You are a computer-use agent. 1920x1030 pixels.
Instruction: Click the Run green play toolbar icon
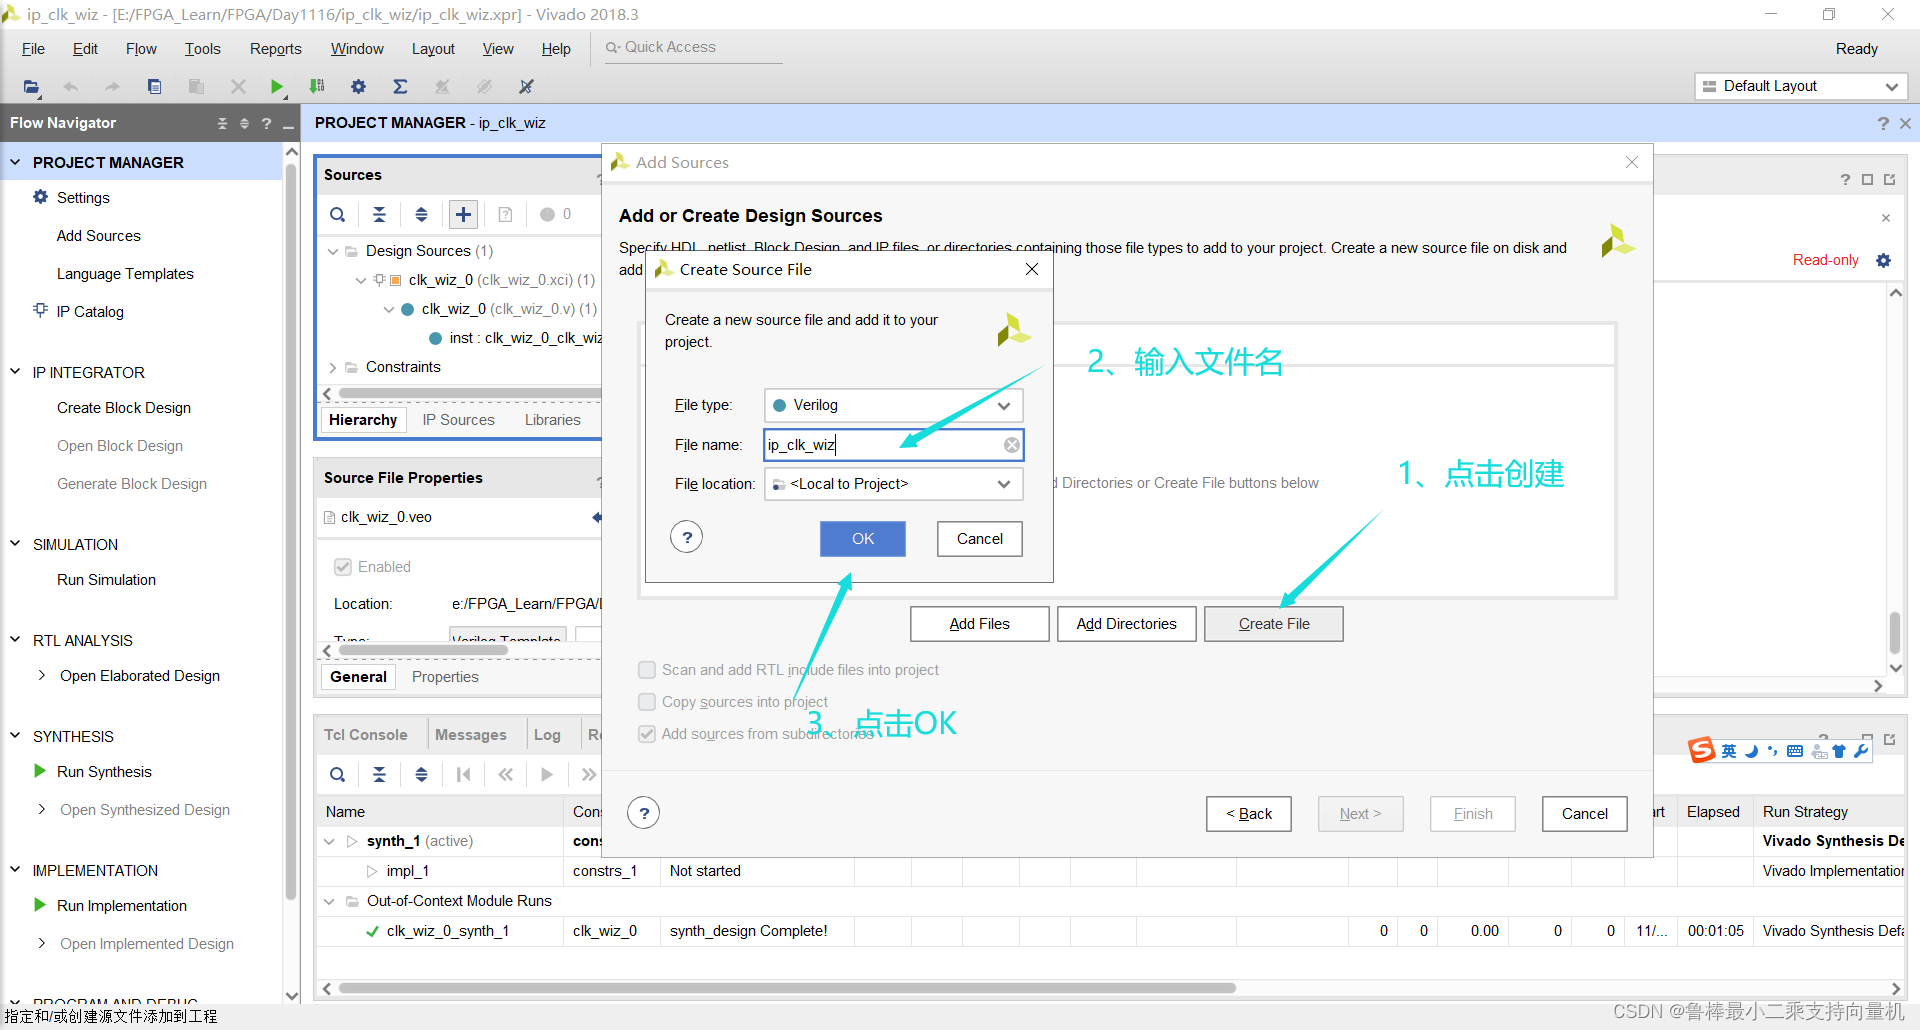pos(276,87)
